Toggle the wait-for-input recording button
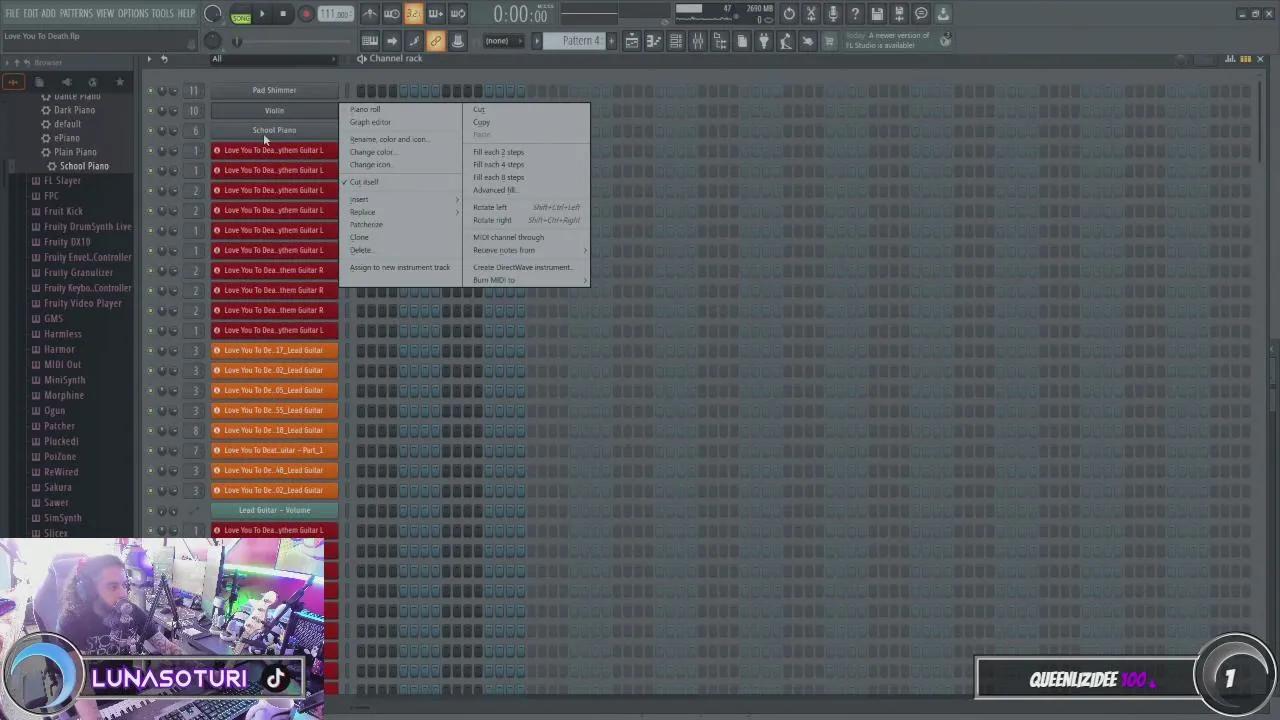 tap(391, 14)
